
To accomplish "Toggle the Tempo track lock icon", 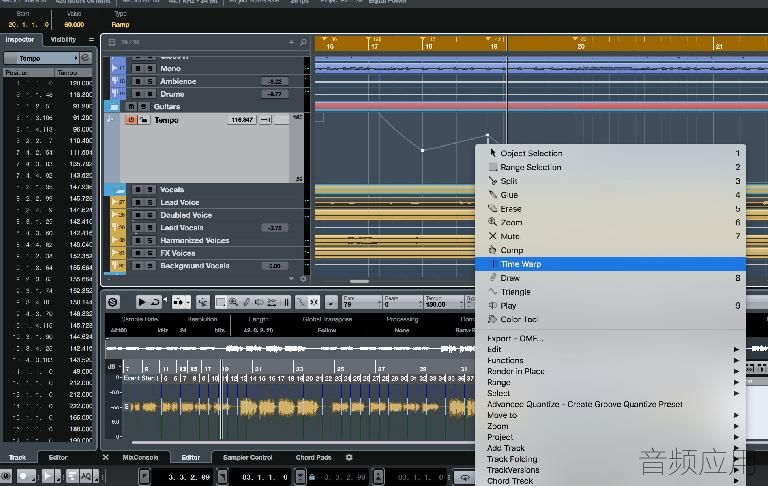I will pyautogui.click(x=144, y=120).
